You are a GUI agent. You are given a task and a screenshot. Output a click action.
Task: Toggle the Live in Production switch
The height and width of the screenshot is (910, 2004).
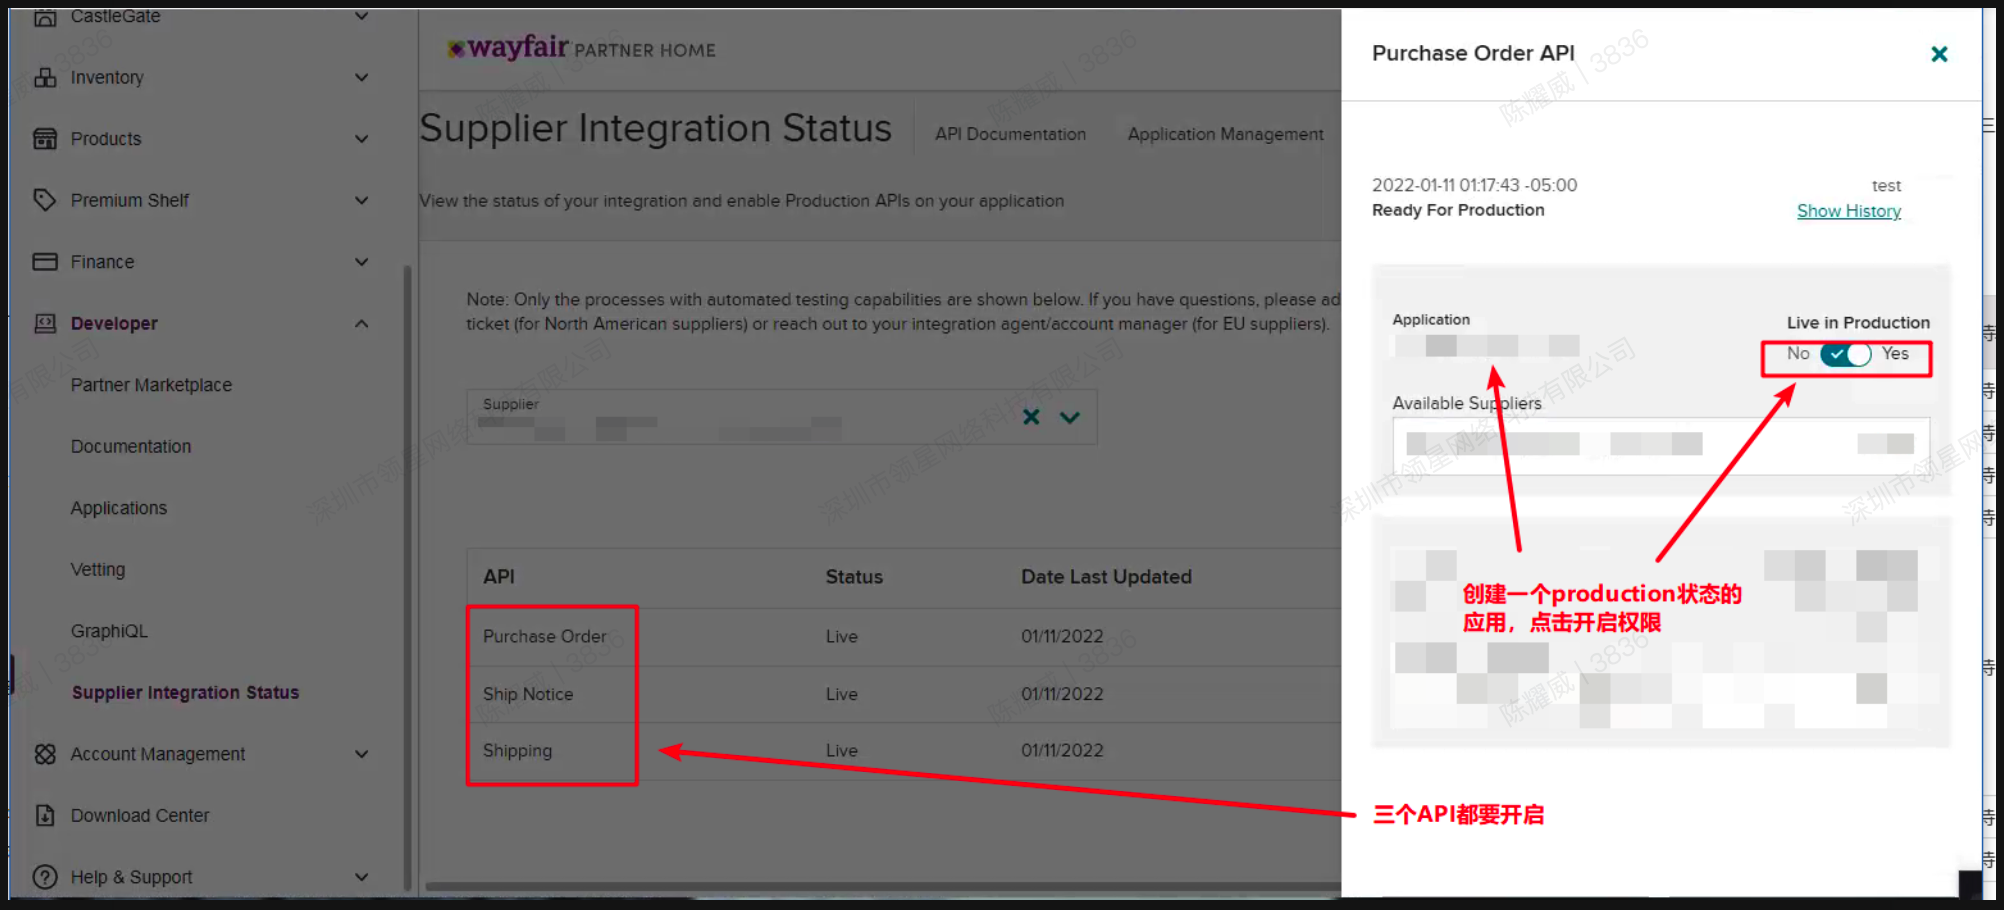click(1845, 354)
